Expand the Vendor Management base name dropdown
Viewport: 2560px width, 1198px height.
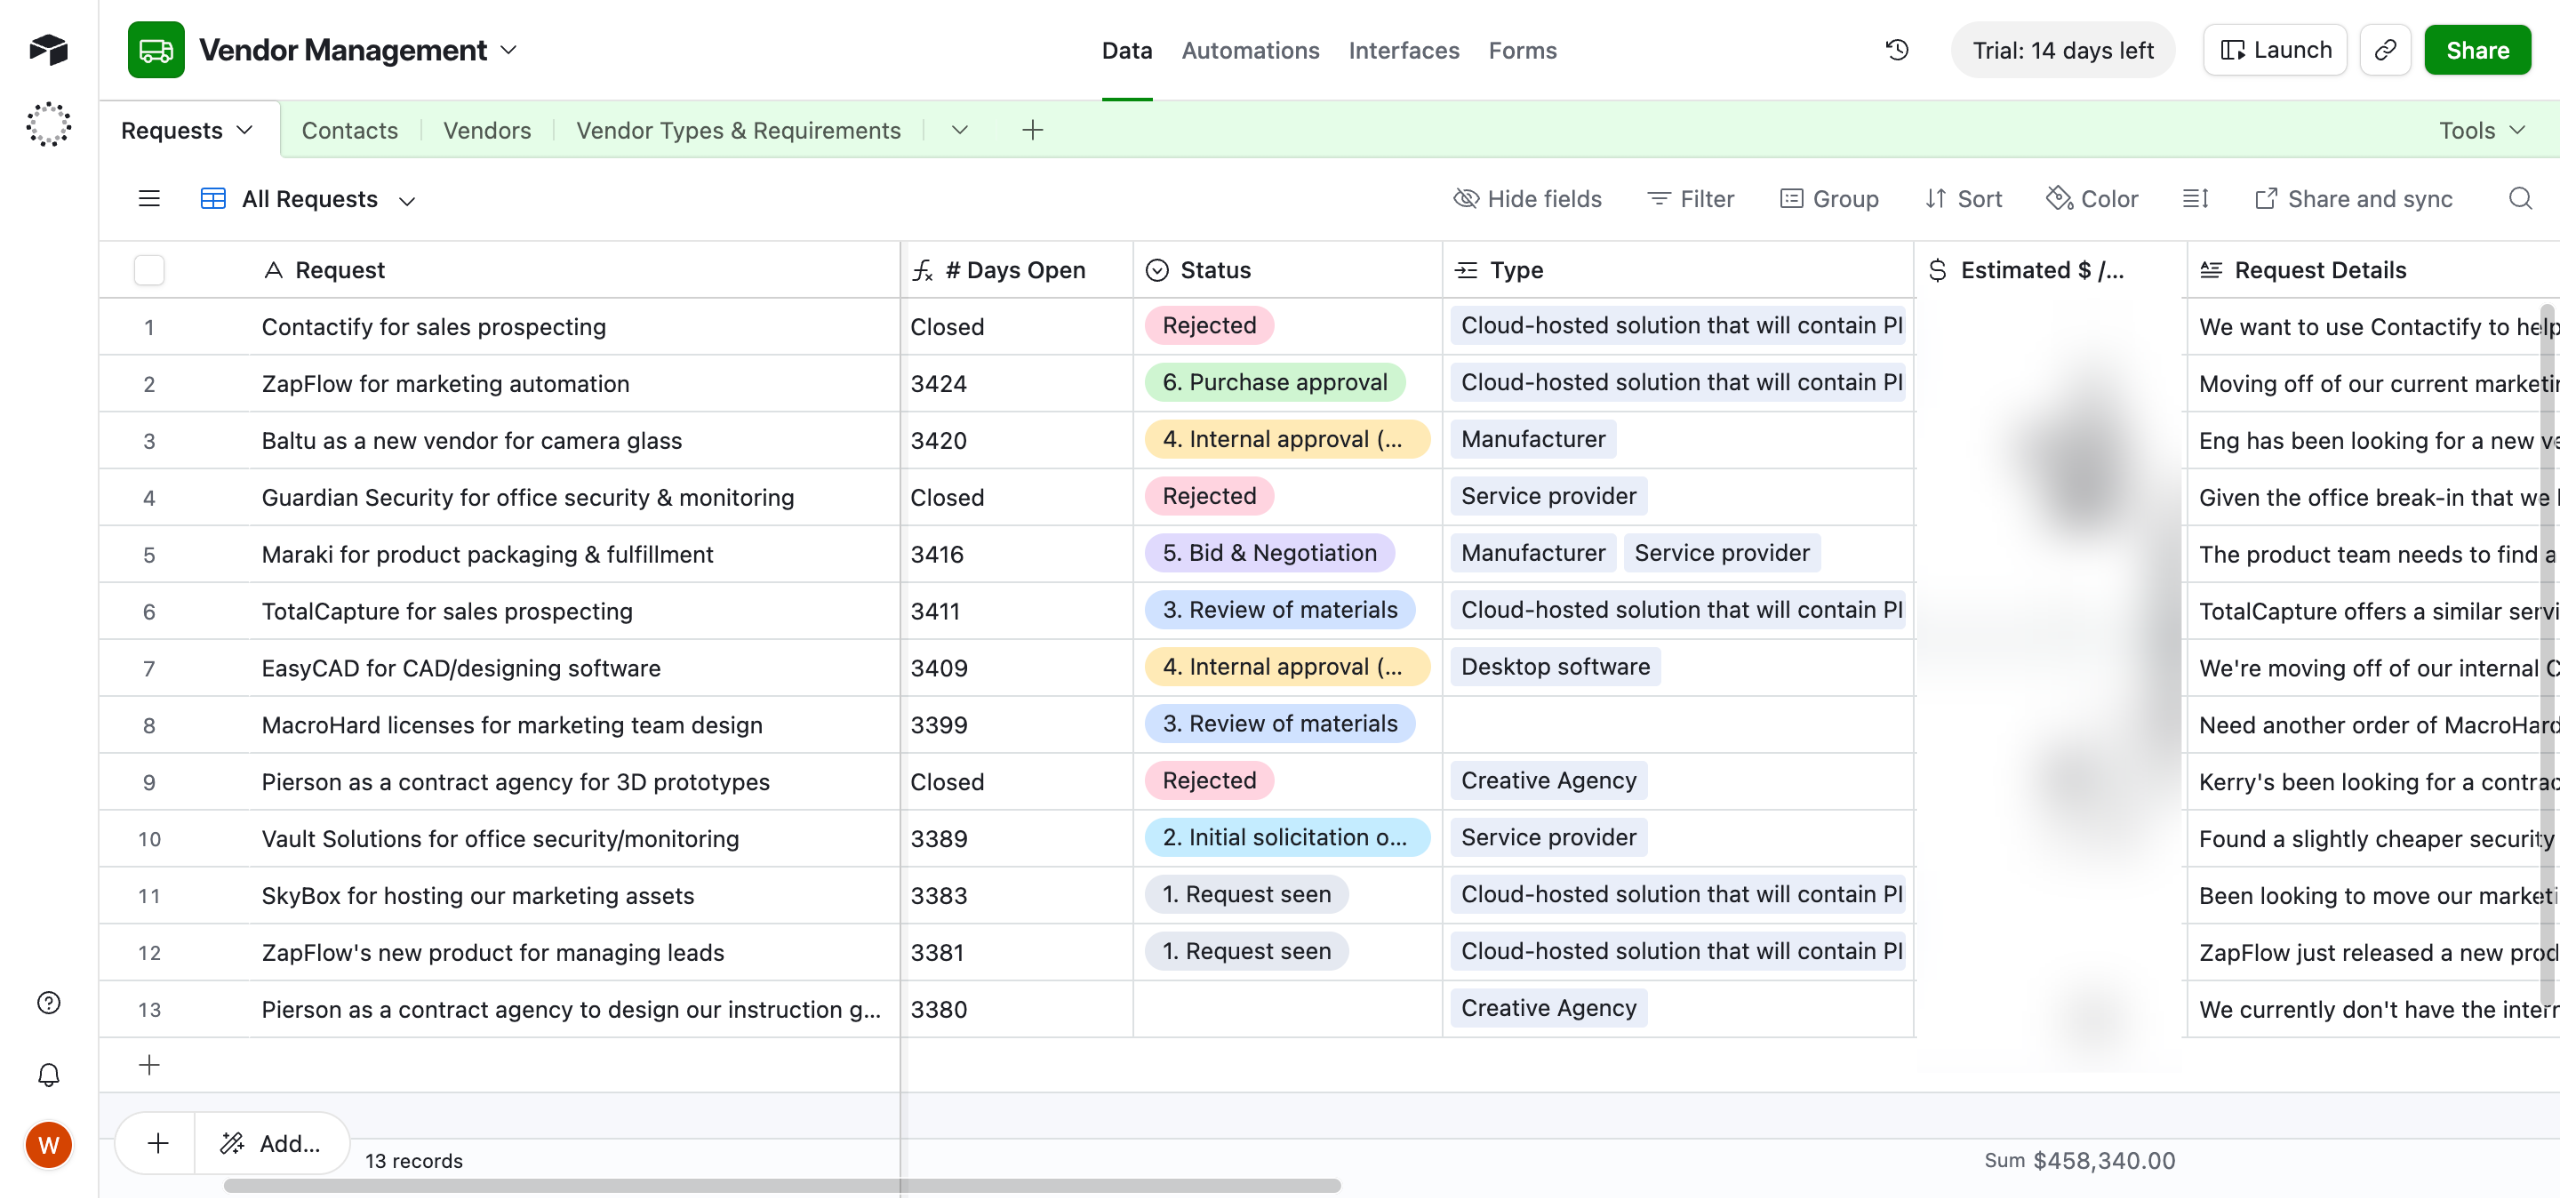(509, 50)
